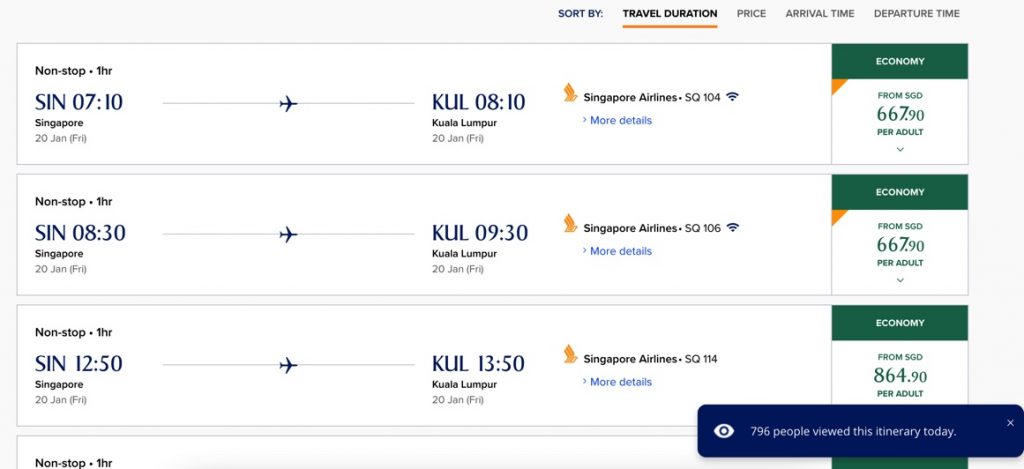Select the Travel Duration sort option
1024x469 pixels.
click(670, 13)
